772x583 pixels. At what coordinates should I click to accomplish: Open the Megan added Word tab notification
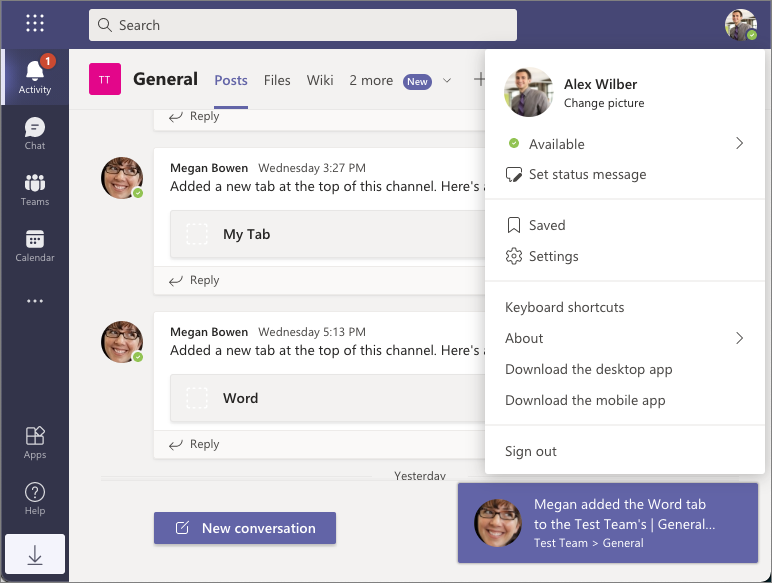point(608,523)
